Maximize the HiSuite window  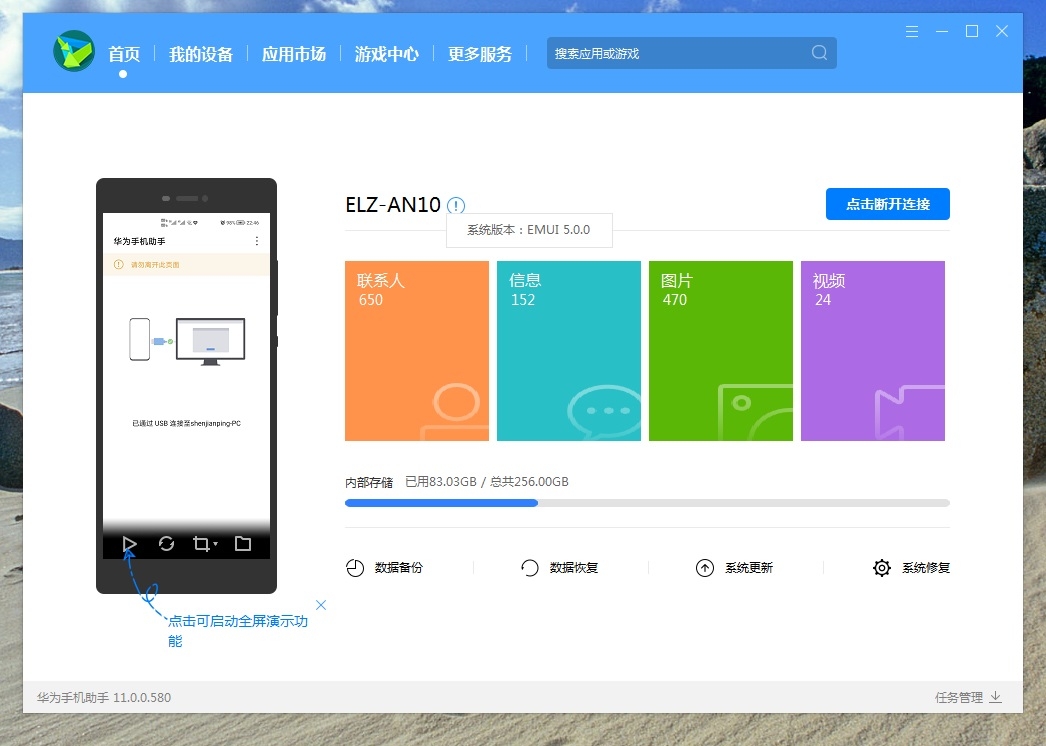(x=972, y=31)
